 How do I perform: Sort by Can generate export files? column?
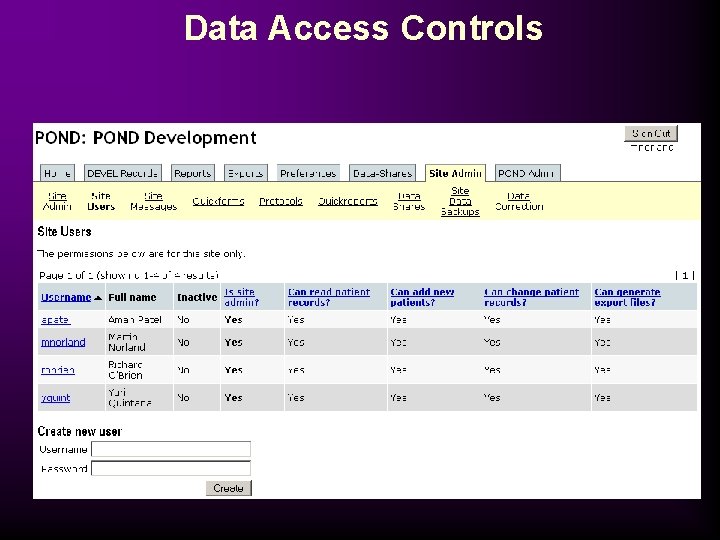627,297
